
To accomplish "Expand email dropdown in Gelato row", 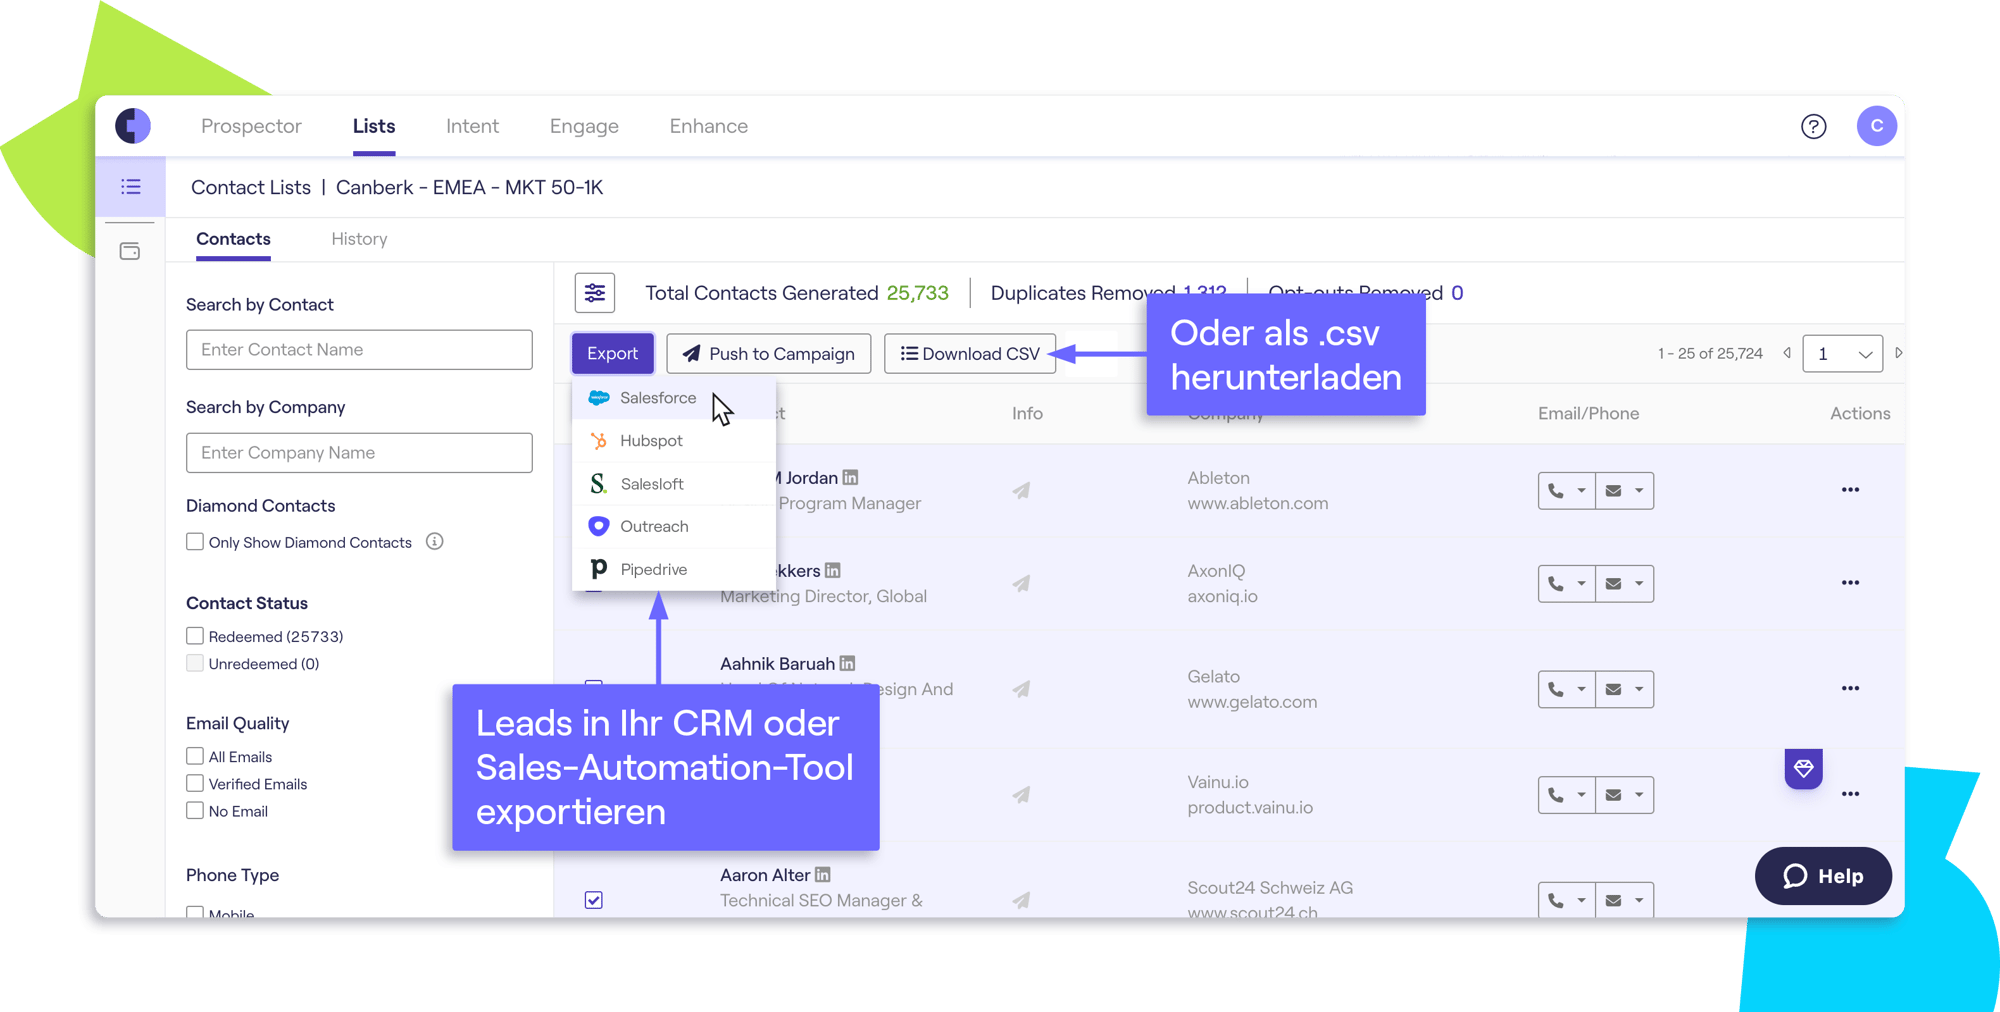I will pyautogui.click(x=1639, y=689).
